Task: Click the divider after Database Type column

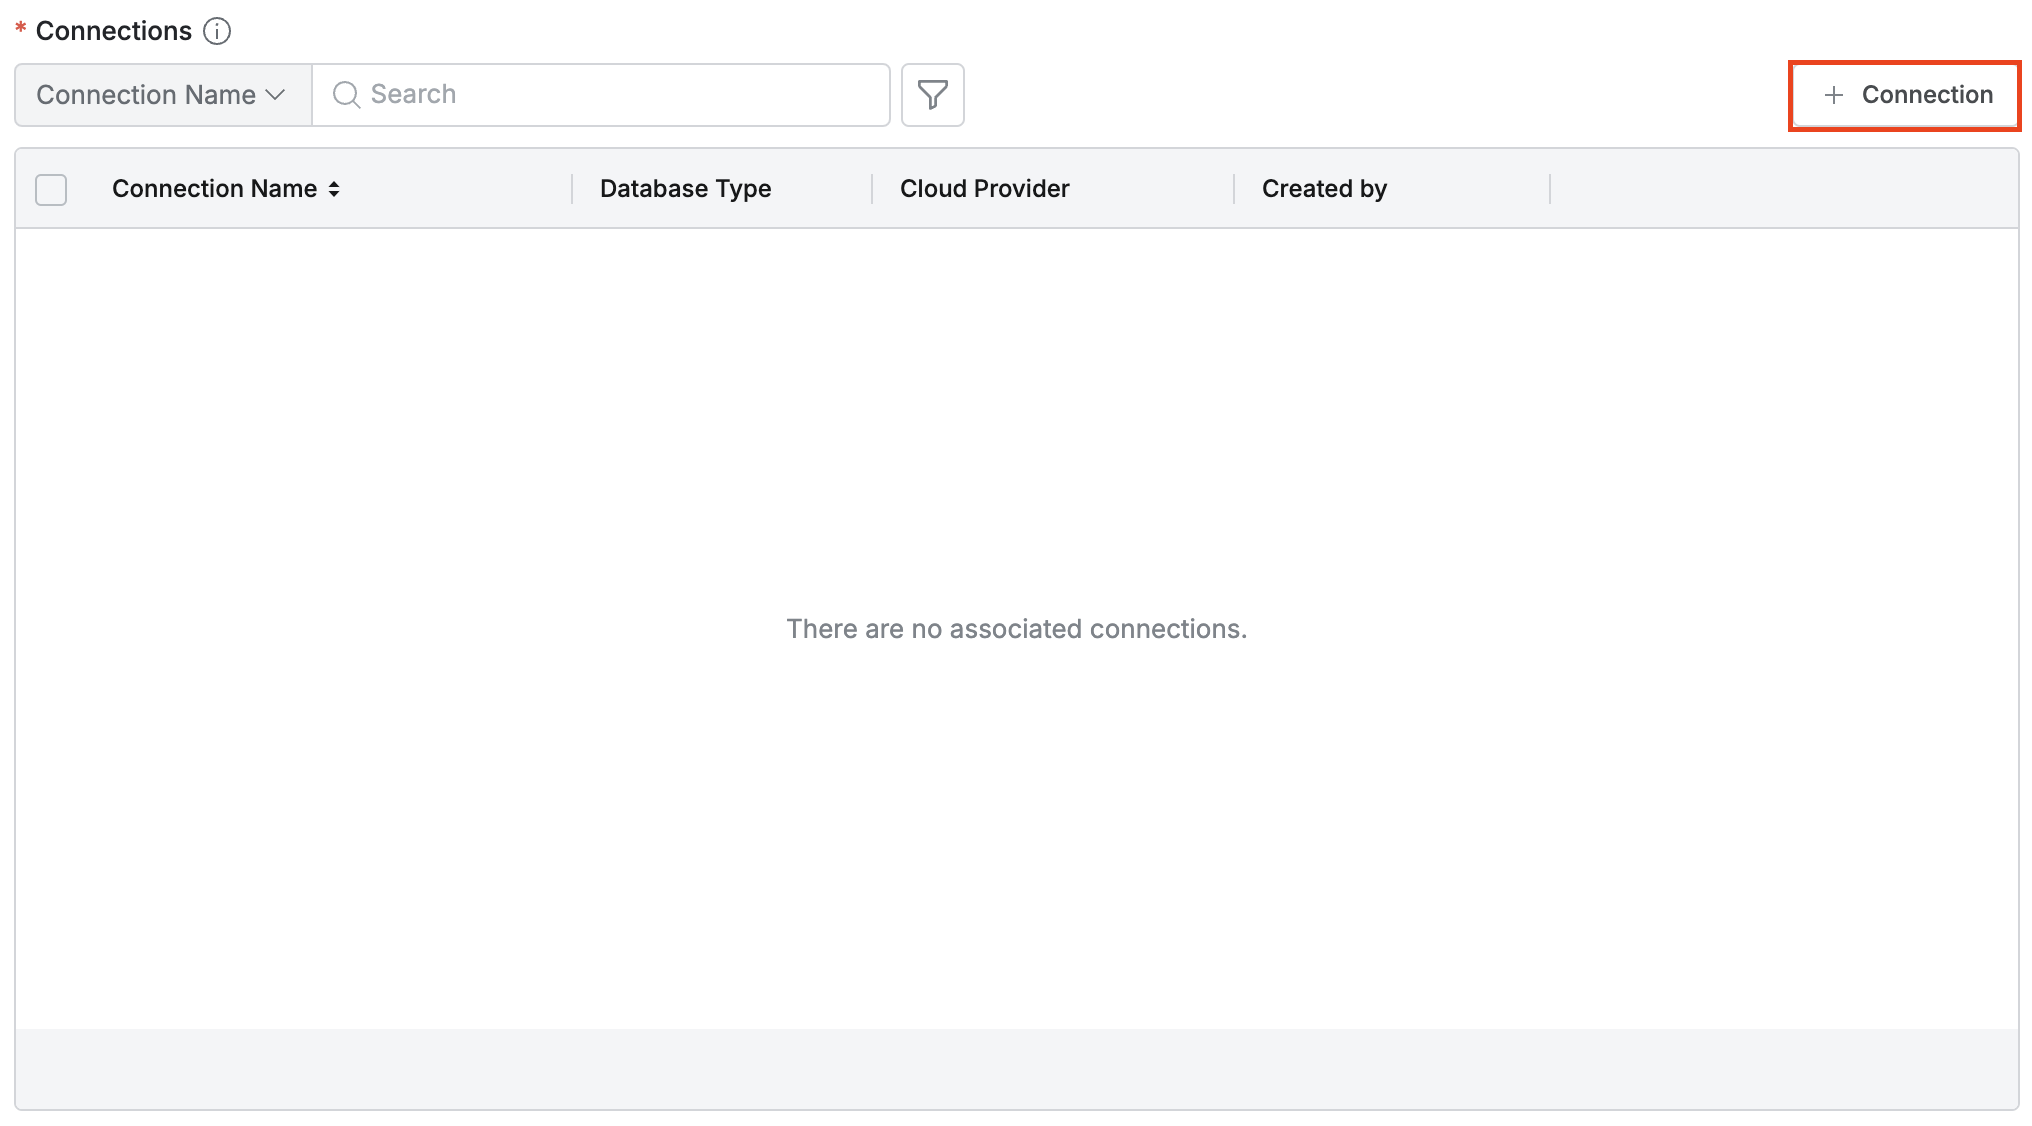Action: tap(872, 189)
